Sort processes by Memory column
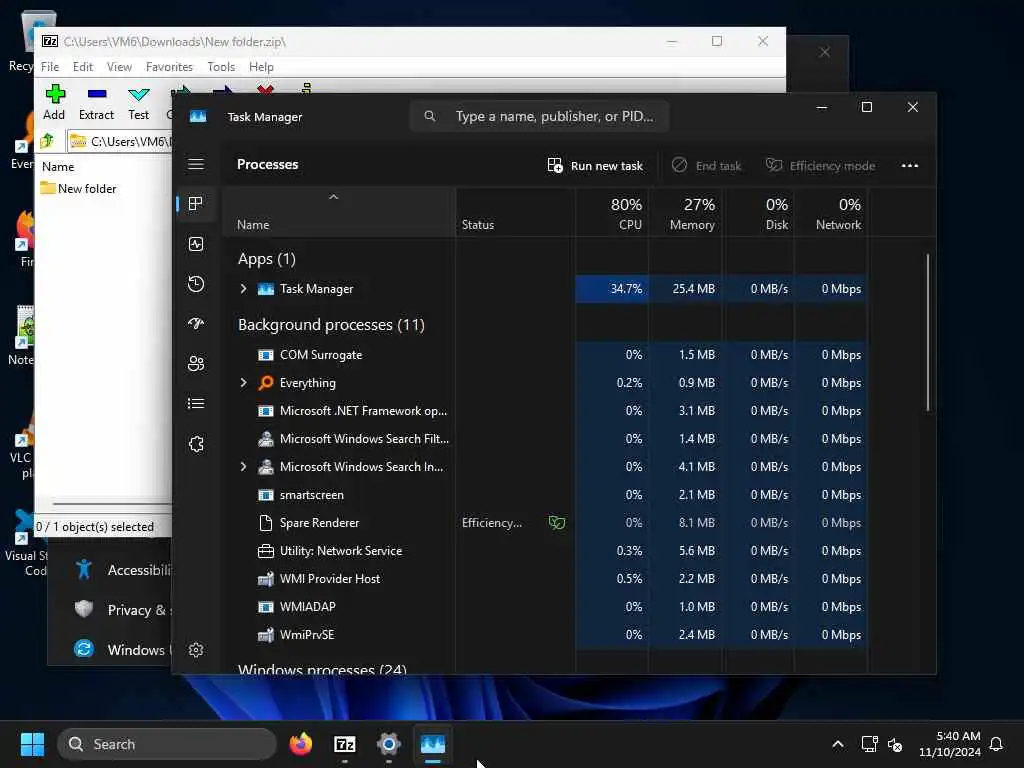Image resolution: width=1024 pixels, height=768 pixels. (x=686, y=213)
